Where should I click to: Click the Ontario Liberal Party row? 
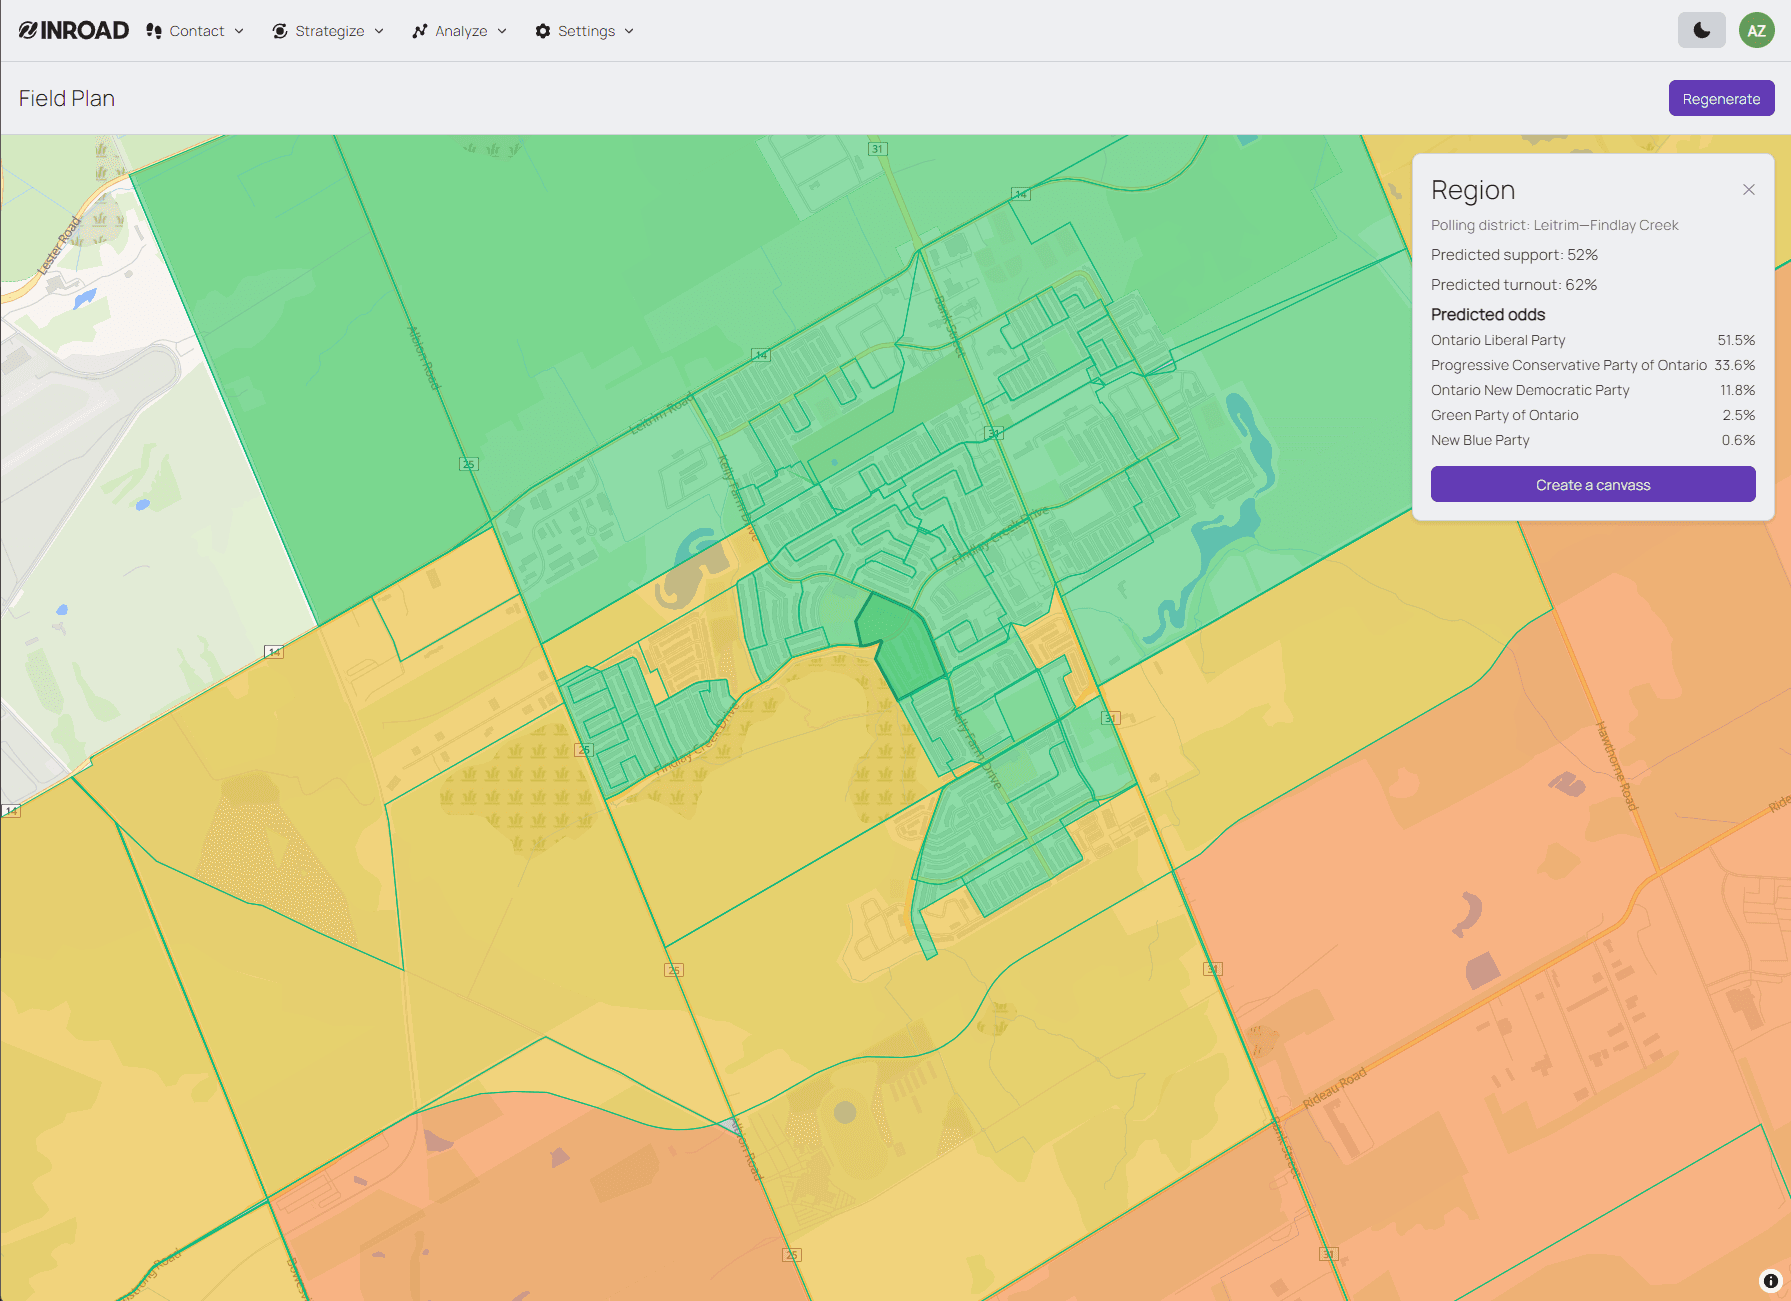pyautogui.click(x=1593, y=340)
